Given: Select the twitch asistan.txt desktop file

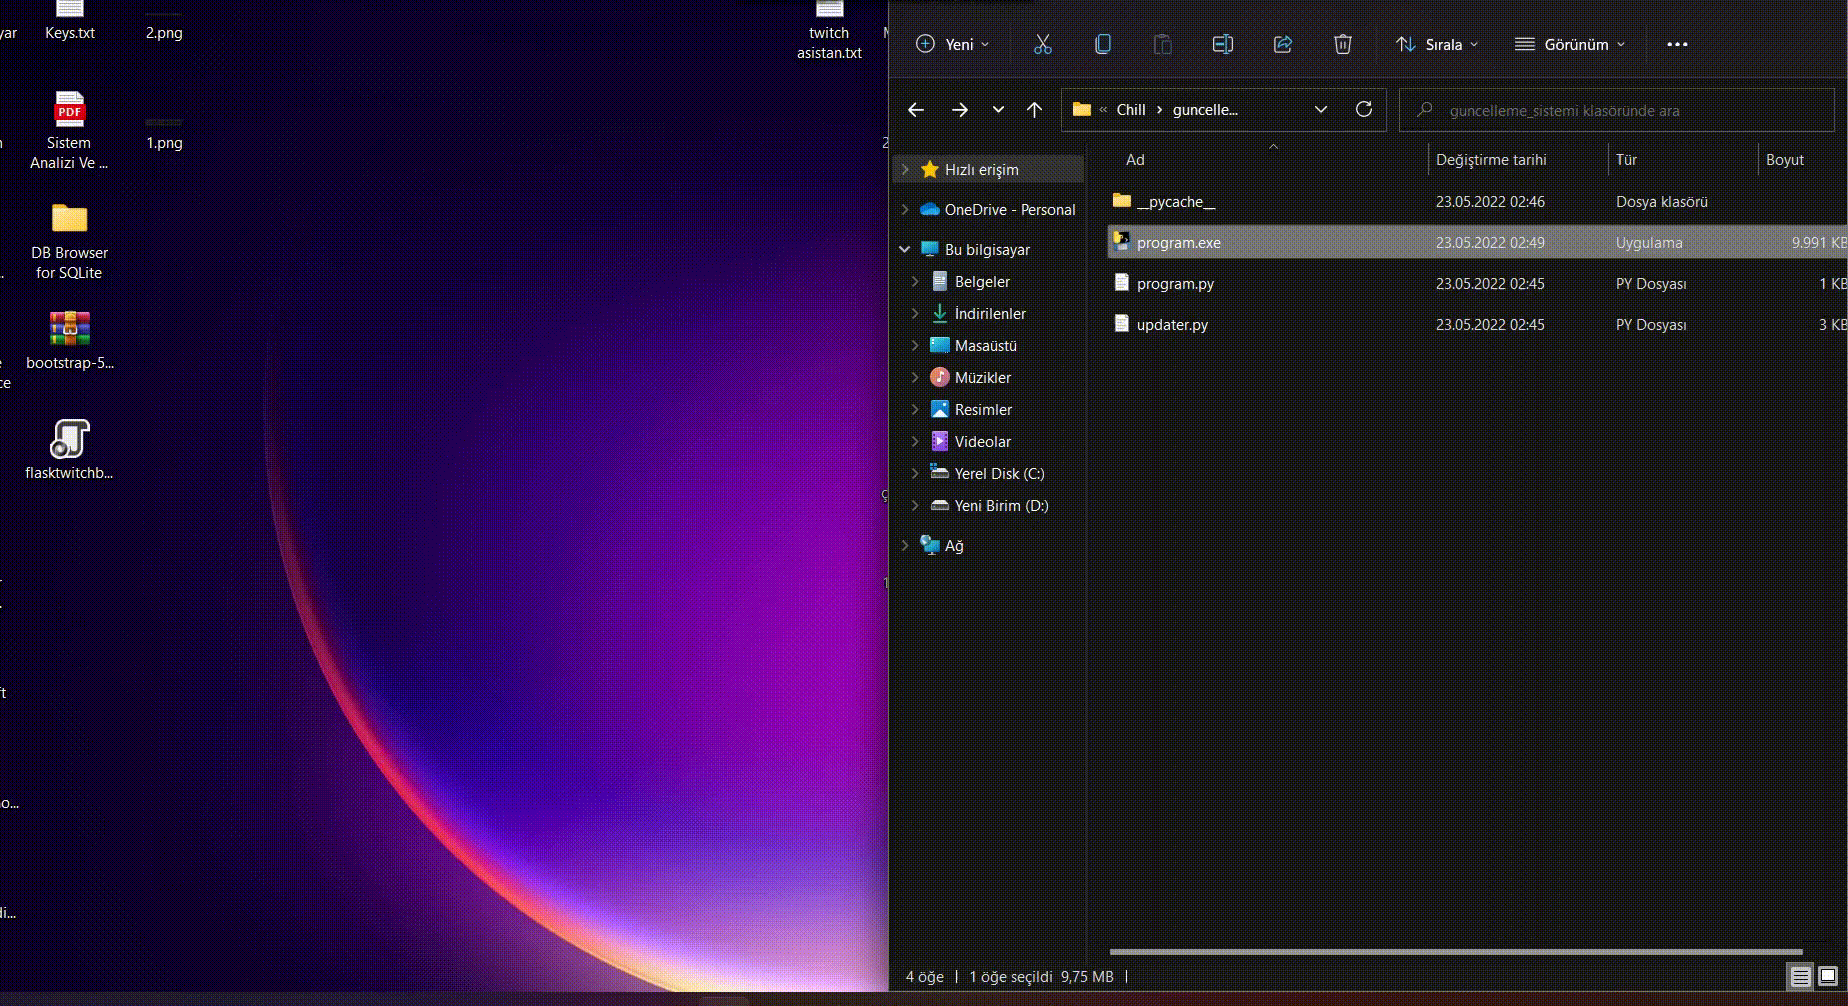Looking at the screenshot, I should coord(829,30).
